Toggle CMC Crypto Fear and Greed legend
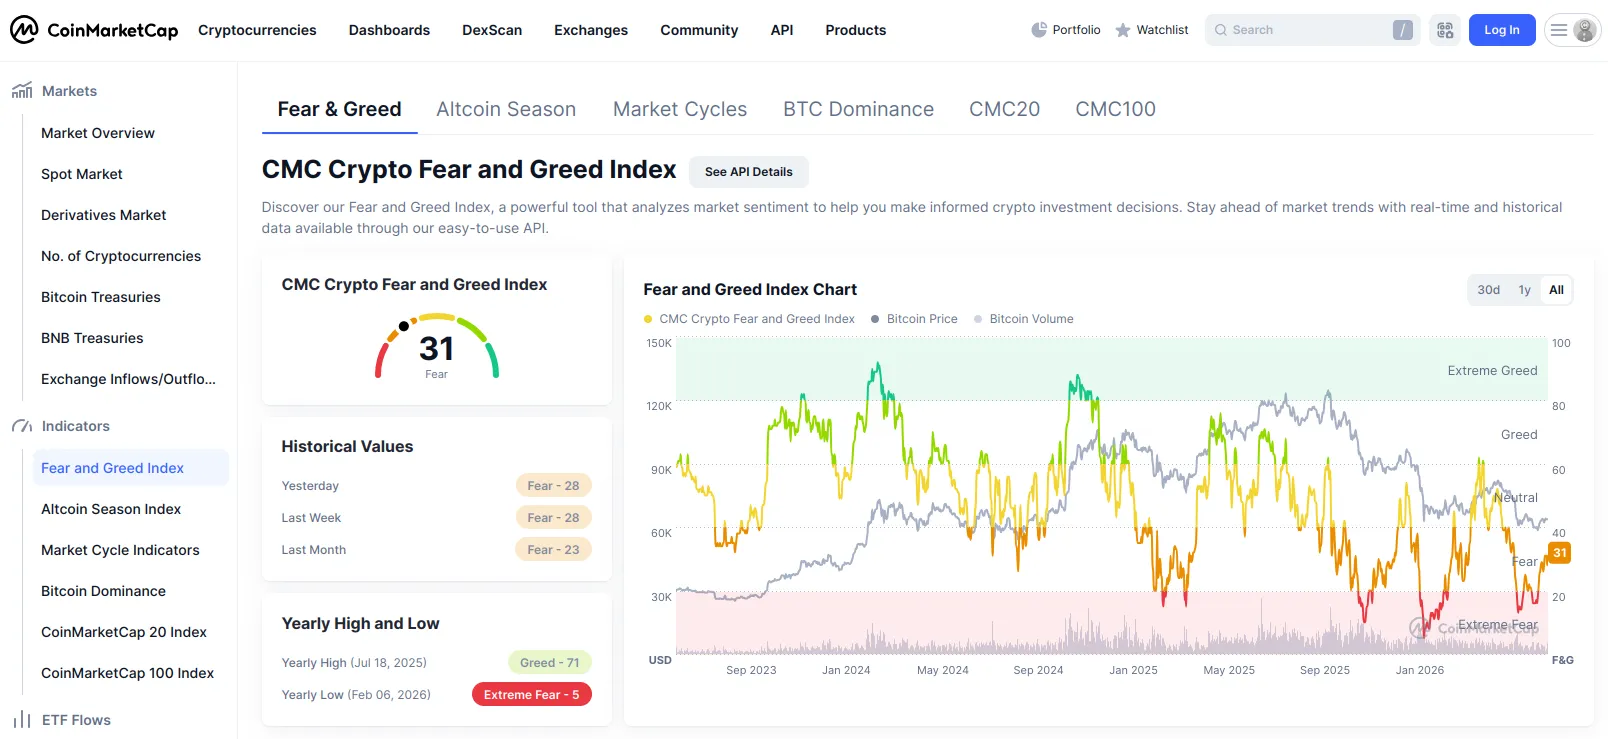The height and width of the screenshot is (739, 1608). [x=749, y=319]
